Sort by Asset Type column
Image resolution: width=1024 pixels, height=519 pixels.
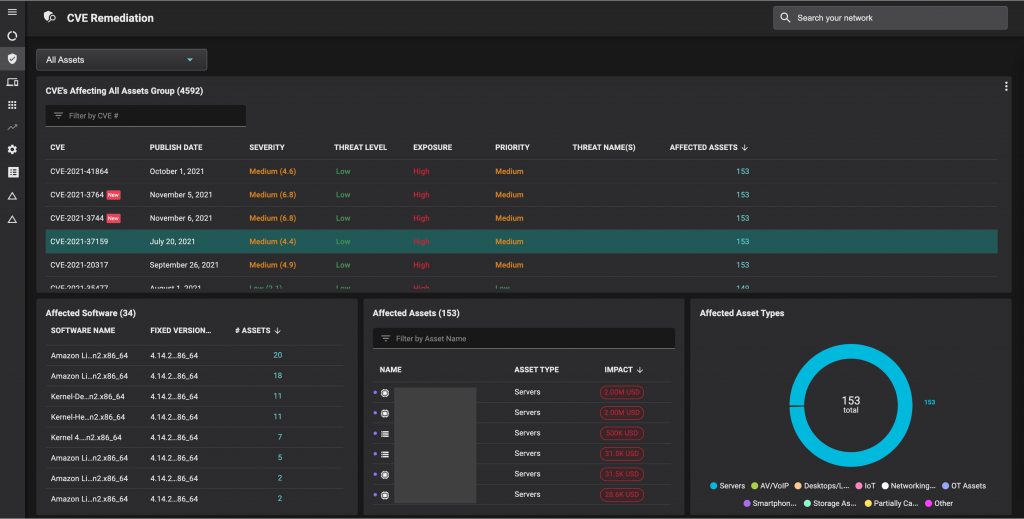coord(536,370)
